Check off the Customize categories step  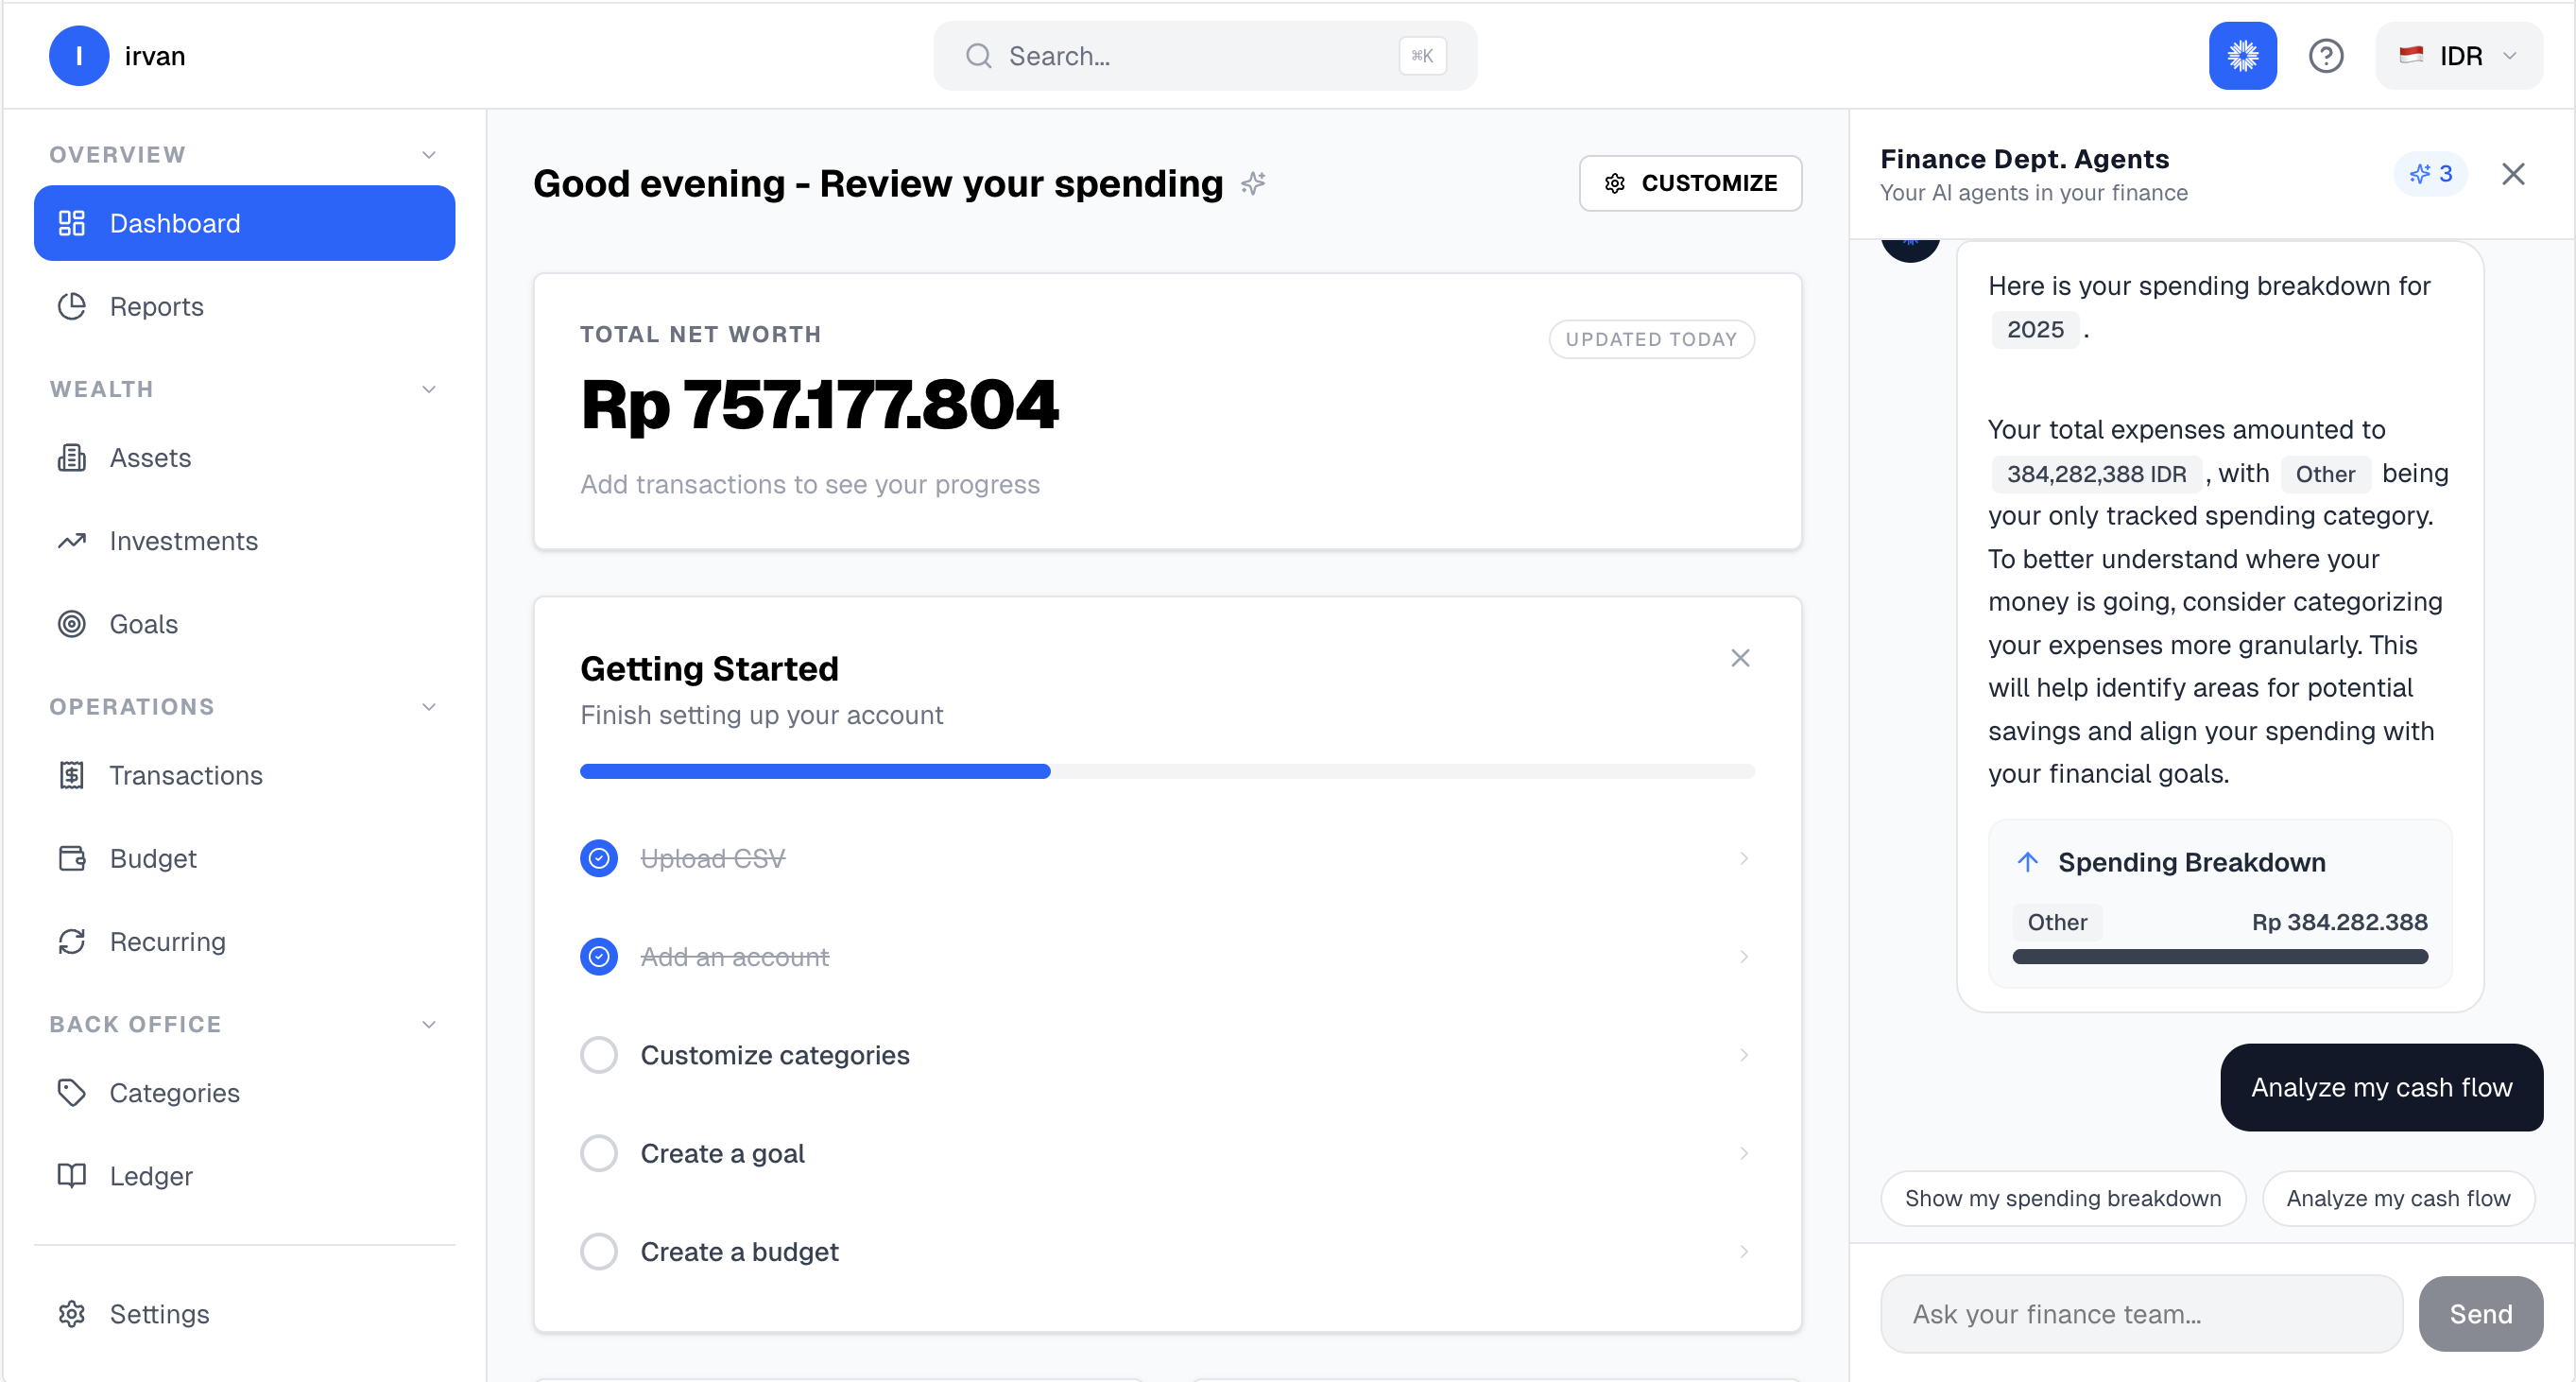pyautogui.click(x=599, y=1055)
